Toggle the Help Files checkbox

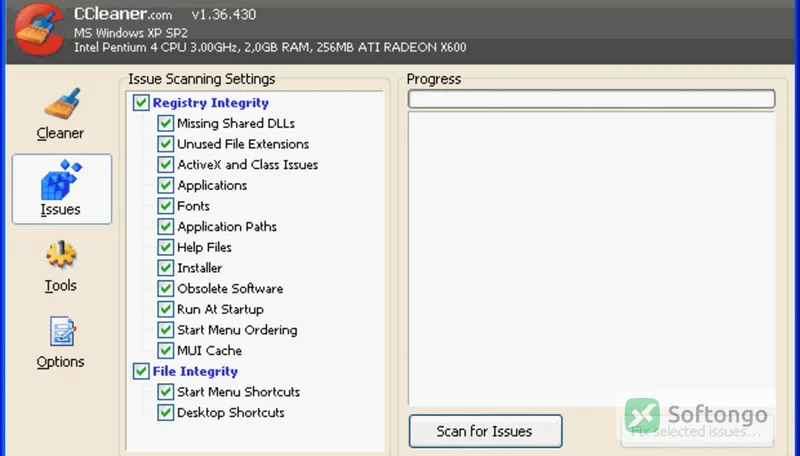pos(165,247)
